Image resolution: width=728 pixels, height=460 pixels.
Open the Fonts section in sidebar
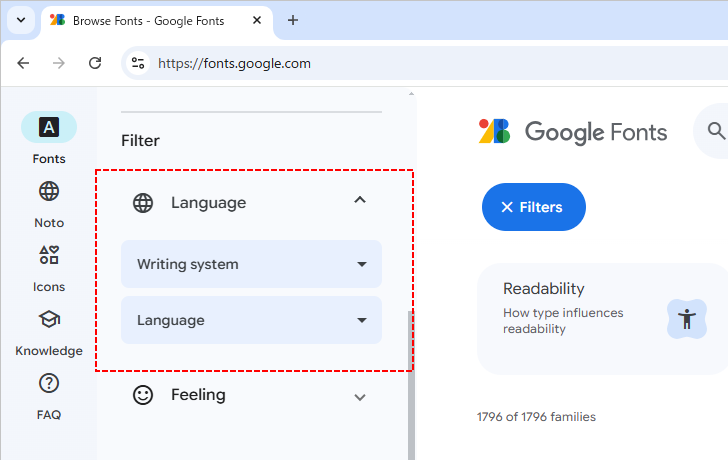(48, 127)
